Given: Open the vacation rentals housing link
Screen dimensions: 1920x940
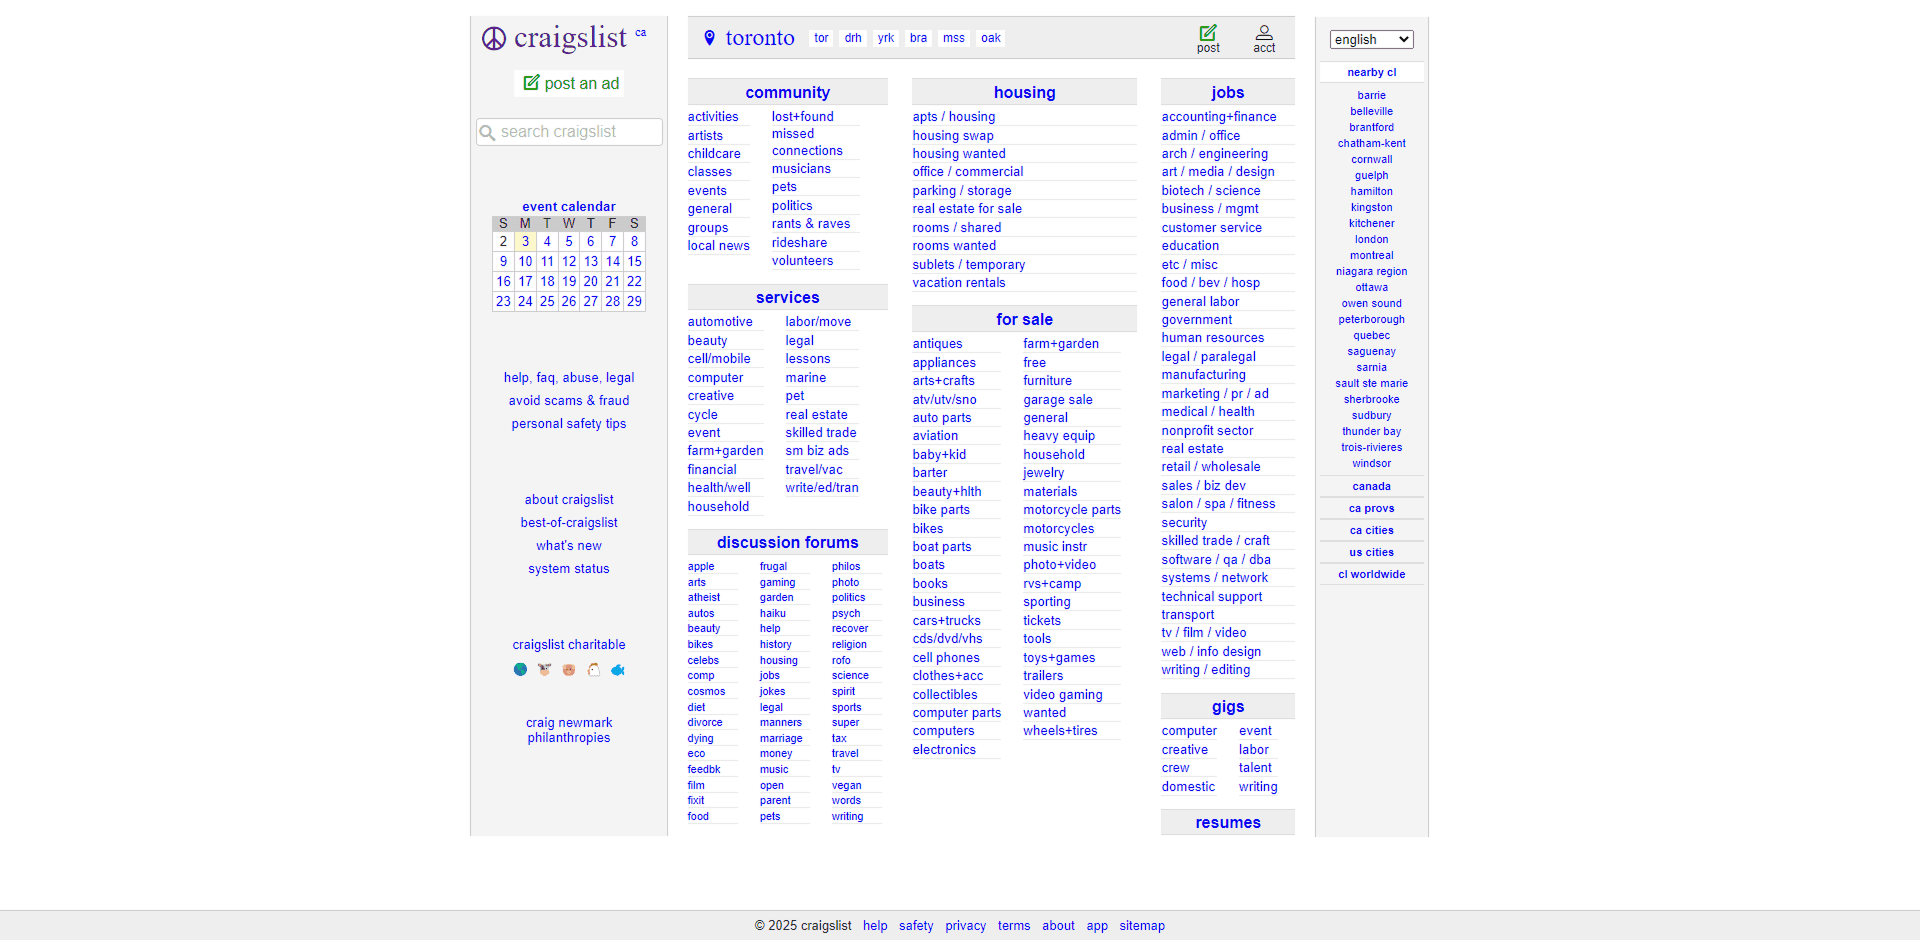Looking at the screenshot, I should [x=958, y=283].
